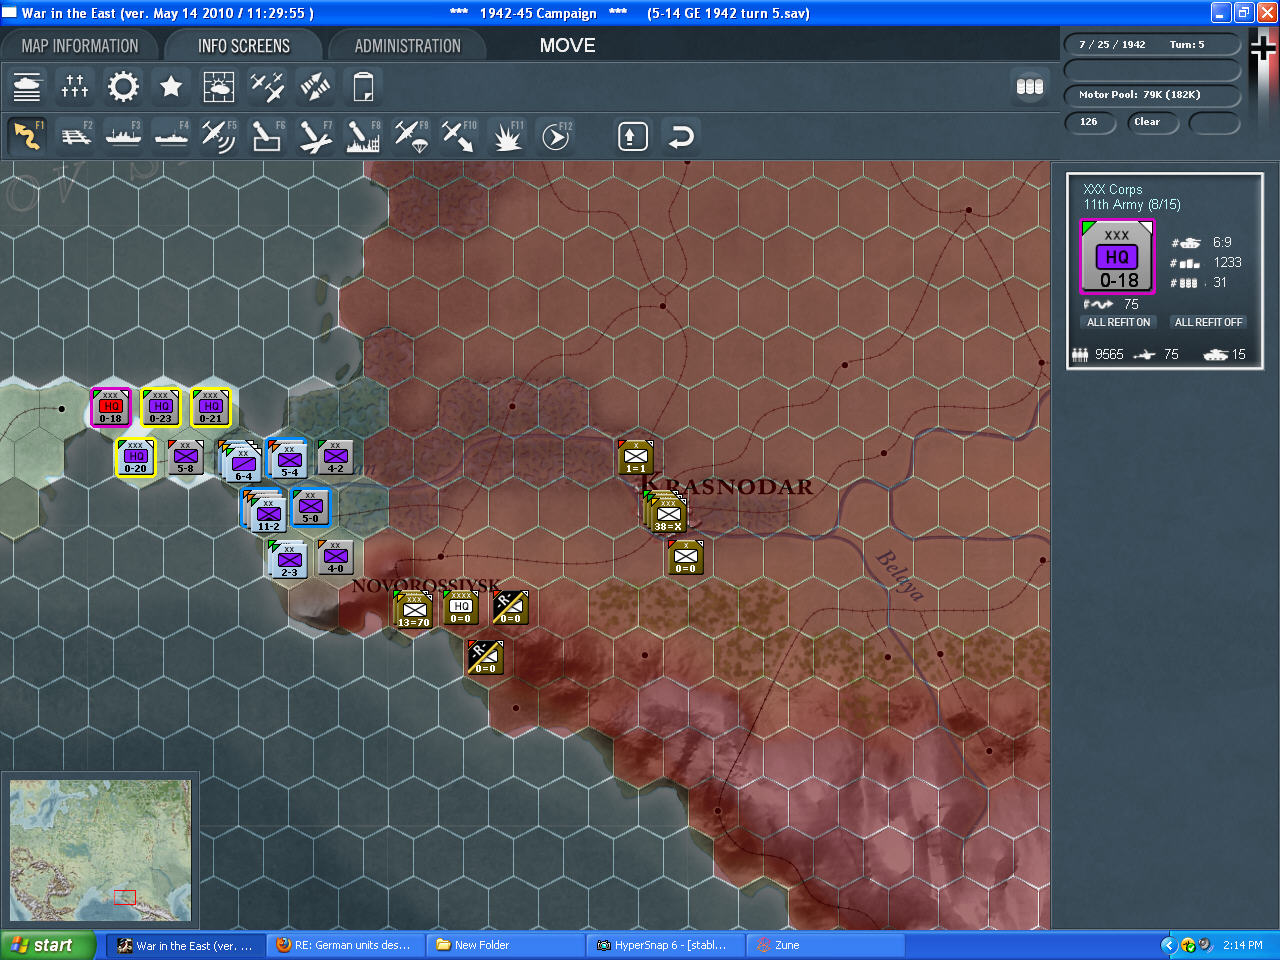Open the MAP INFORMATION tab

[x=80, y=46]
